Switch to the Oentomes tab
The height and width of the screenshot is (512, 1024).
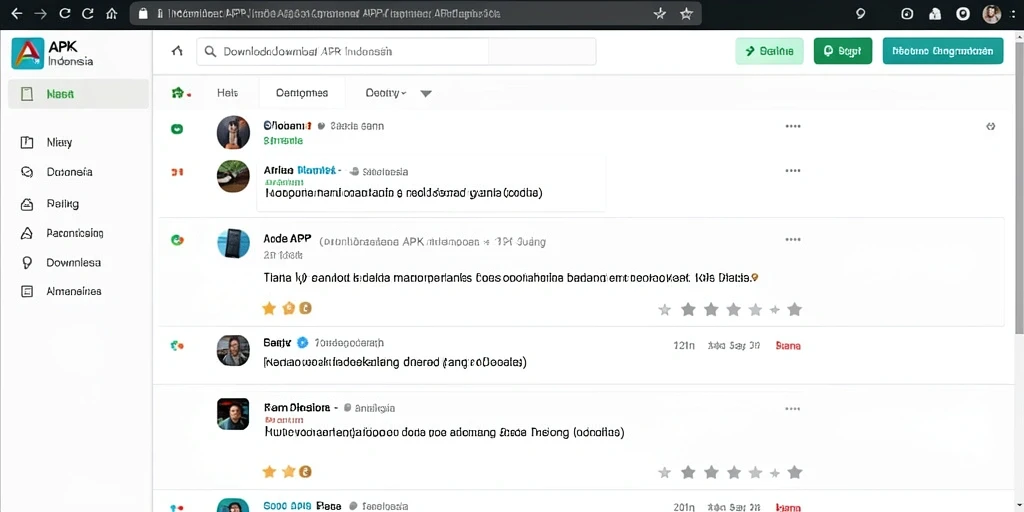(x=302, y=93)
